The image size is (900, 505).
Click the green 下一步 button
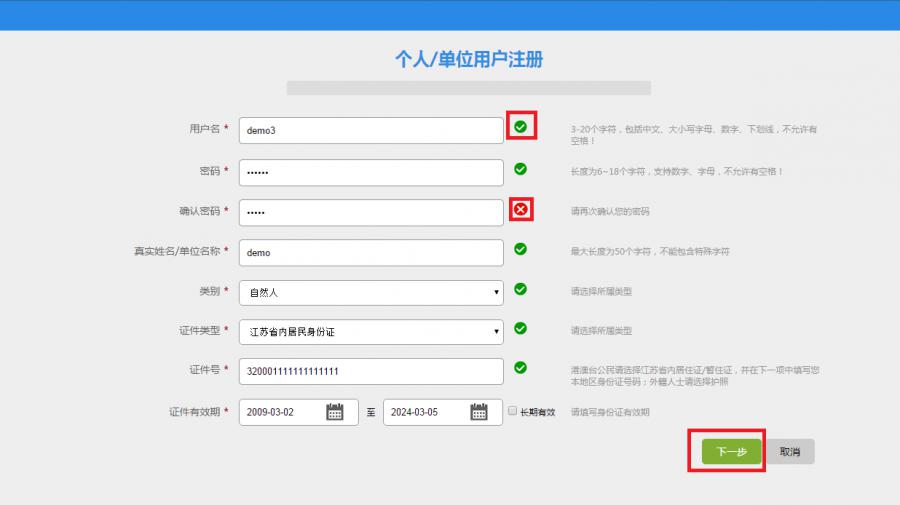point(731,452)
